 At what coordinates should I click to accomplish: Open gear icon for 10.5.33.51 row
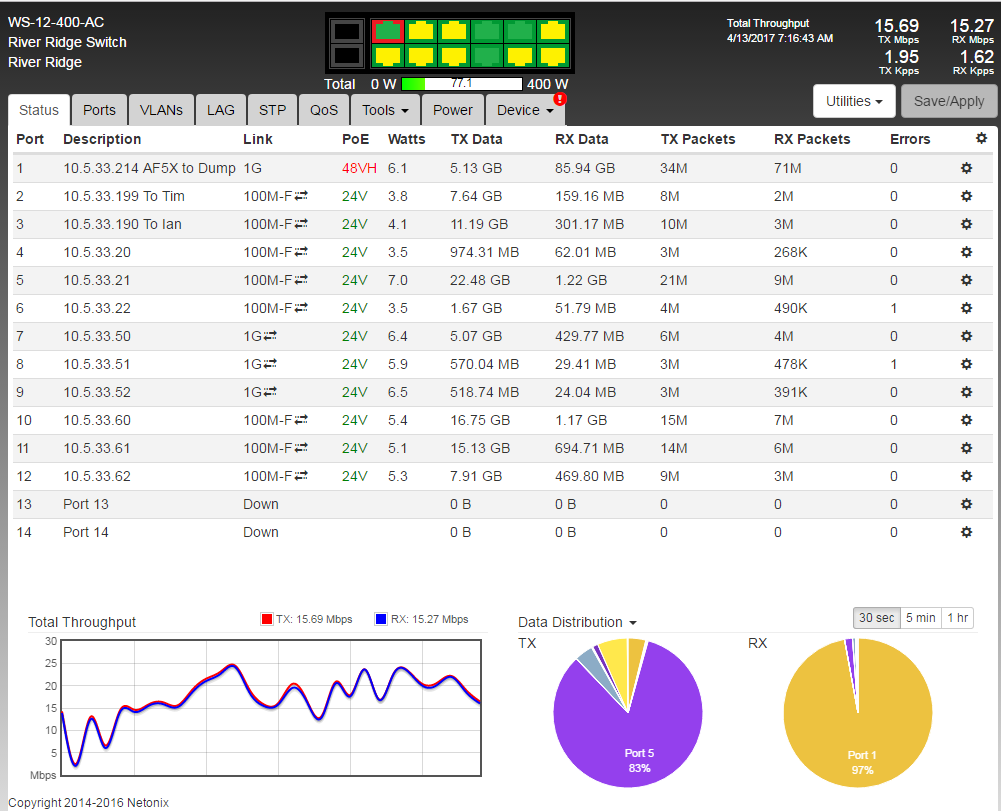966,364
